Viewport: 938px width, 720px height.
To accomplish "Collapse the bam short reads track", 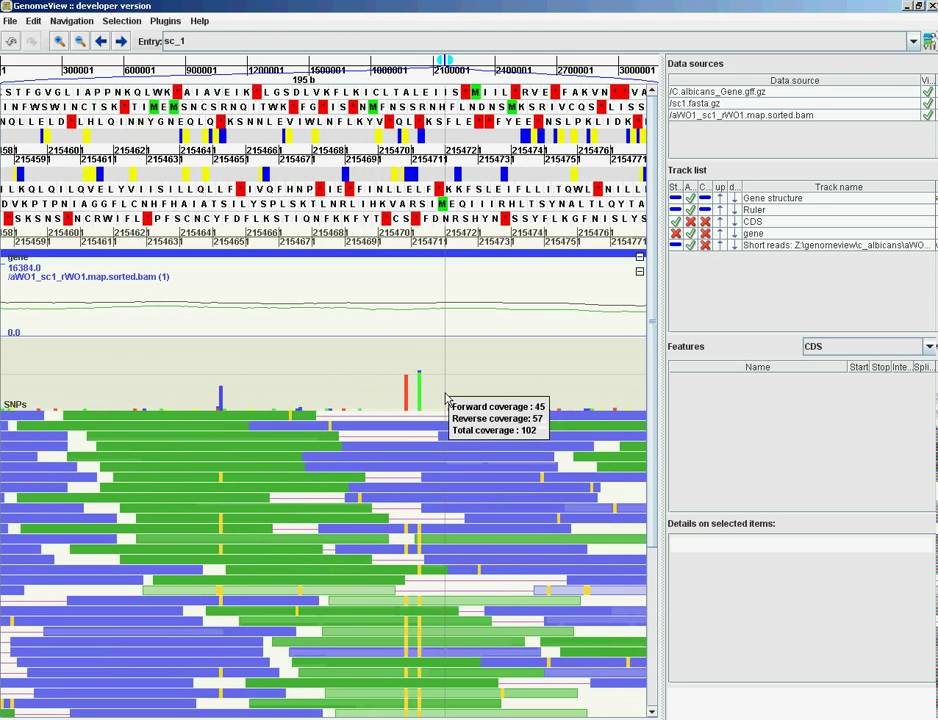I will click(x=639, y=271).
